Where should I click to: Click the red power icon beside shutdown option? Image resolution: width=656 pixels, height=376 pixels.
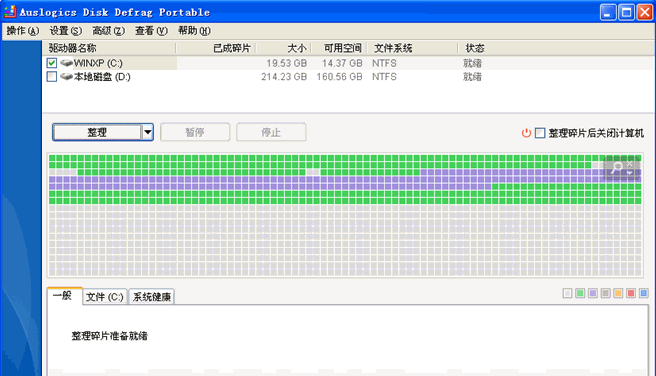click(526, 133)
